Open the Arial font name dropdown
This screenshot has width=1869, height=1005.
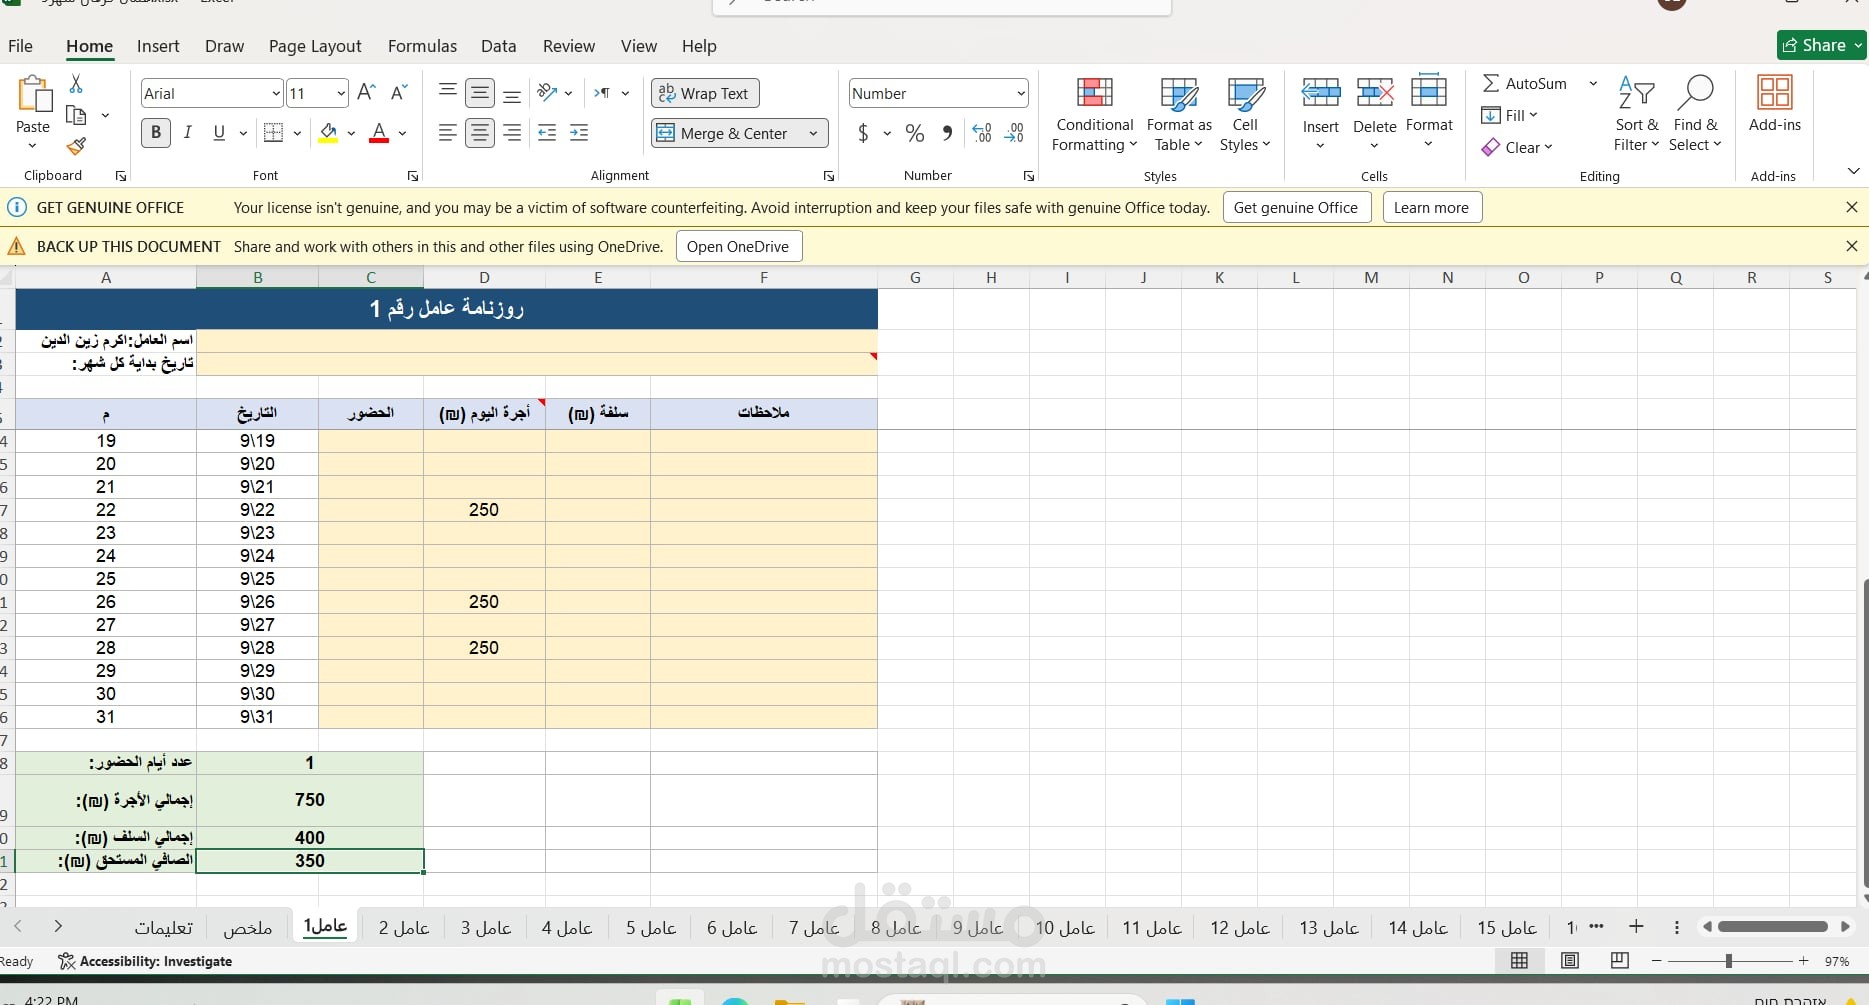click(276, 93)
